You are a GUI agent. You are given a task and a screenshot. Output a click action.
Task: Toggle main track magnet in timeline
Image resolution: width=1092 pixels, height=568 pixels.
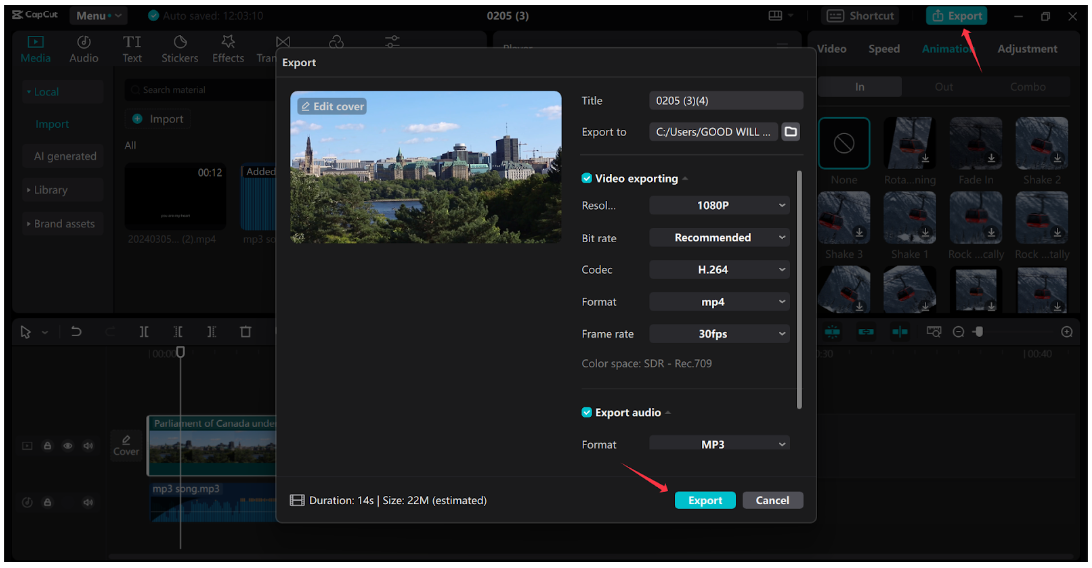coord(832,332)
